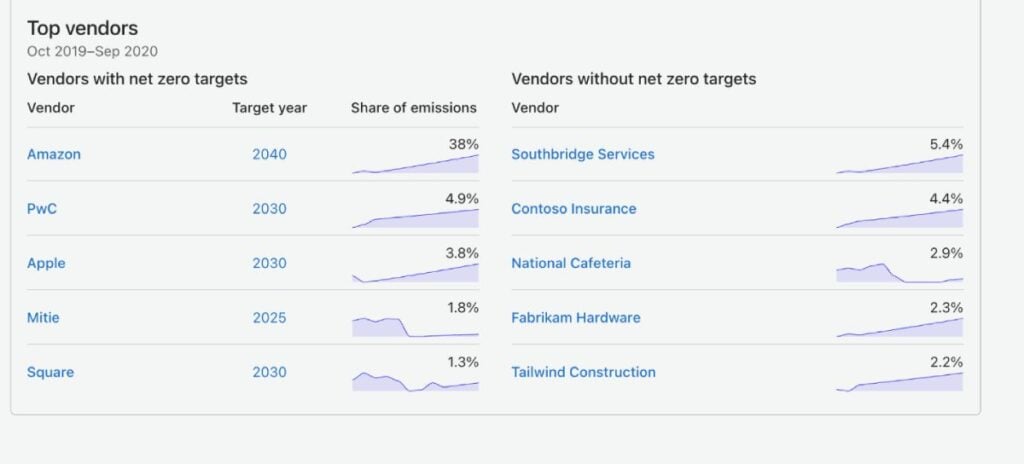Open the Tailwind Construction vendor link

(x=583, y=373)
